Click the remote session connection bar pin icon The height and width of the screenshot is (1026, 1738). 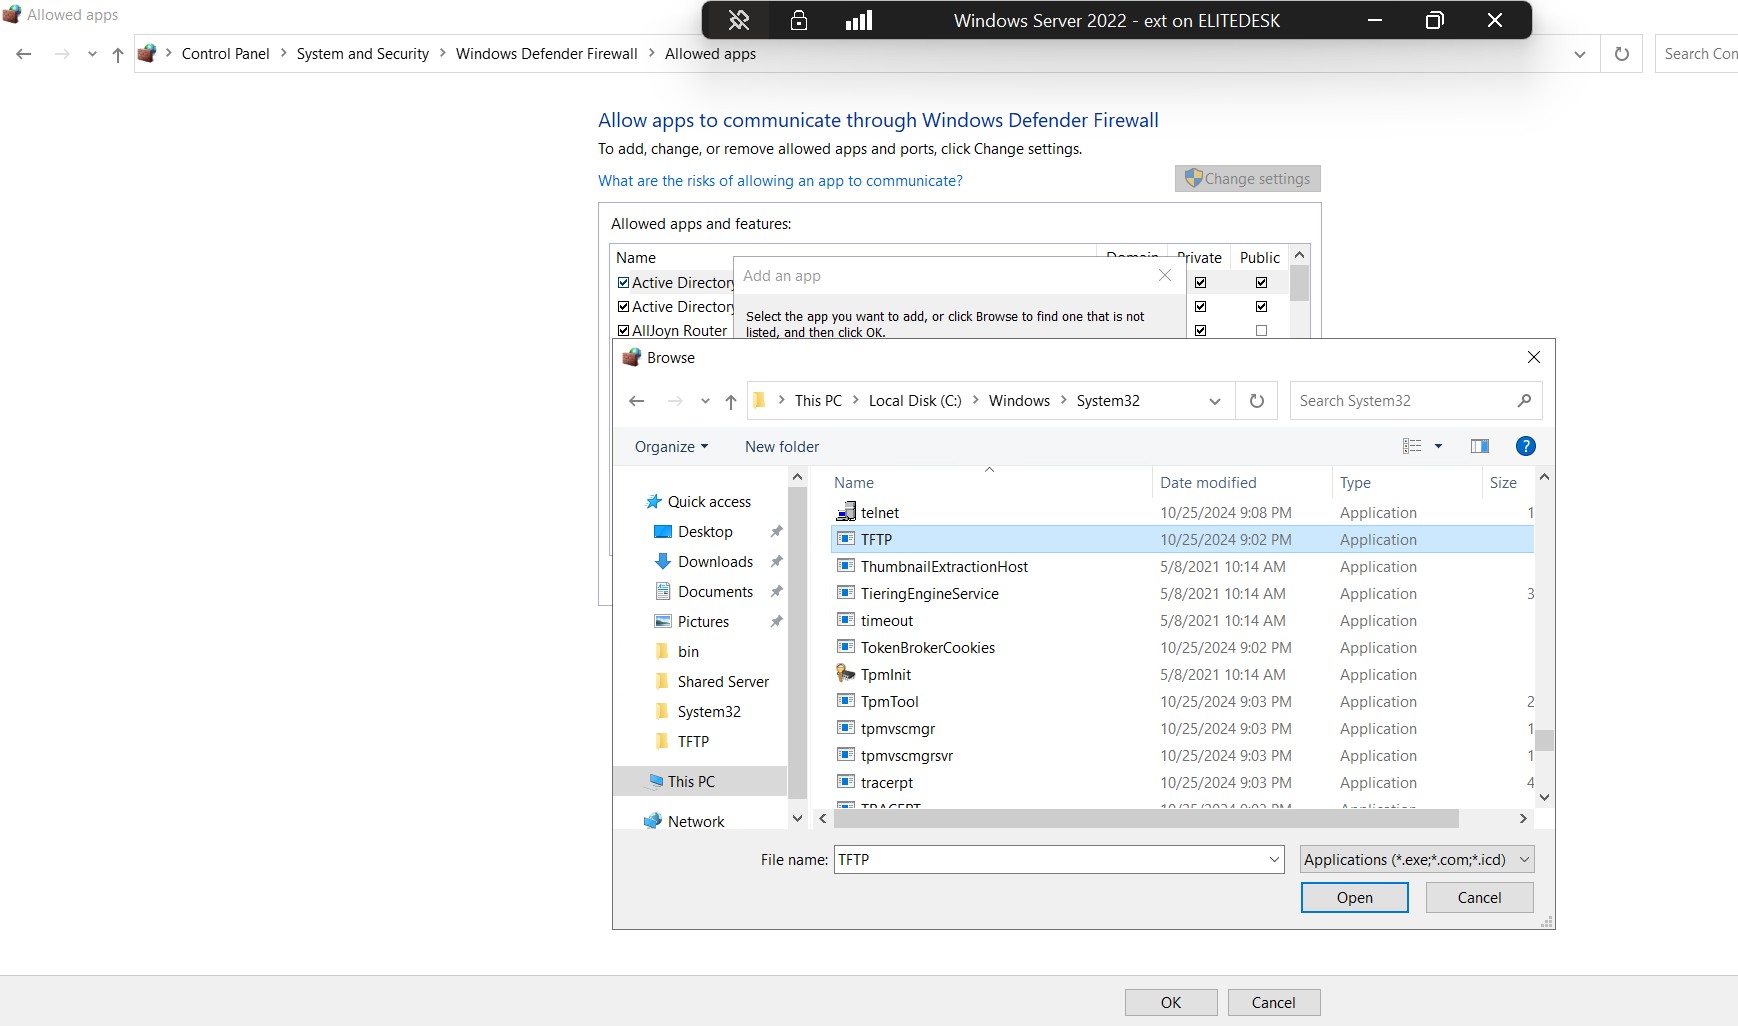point(739,20)
